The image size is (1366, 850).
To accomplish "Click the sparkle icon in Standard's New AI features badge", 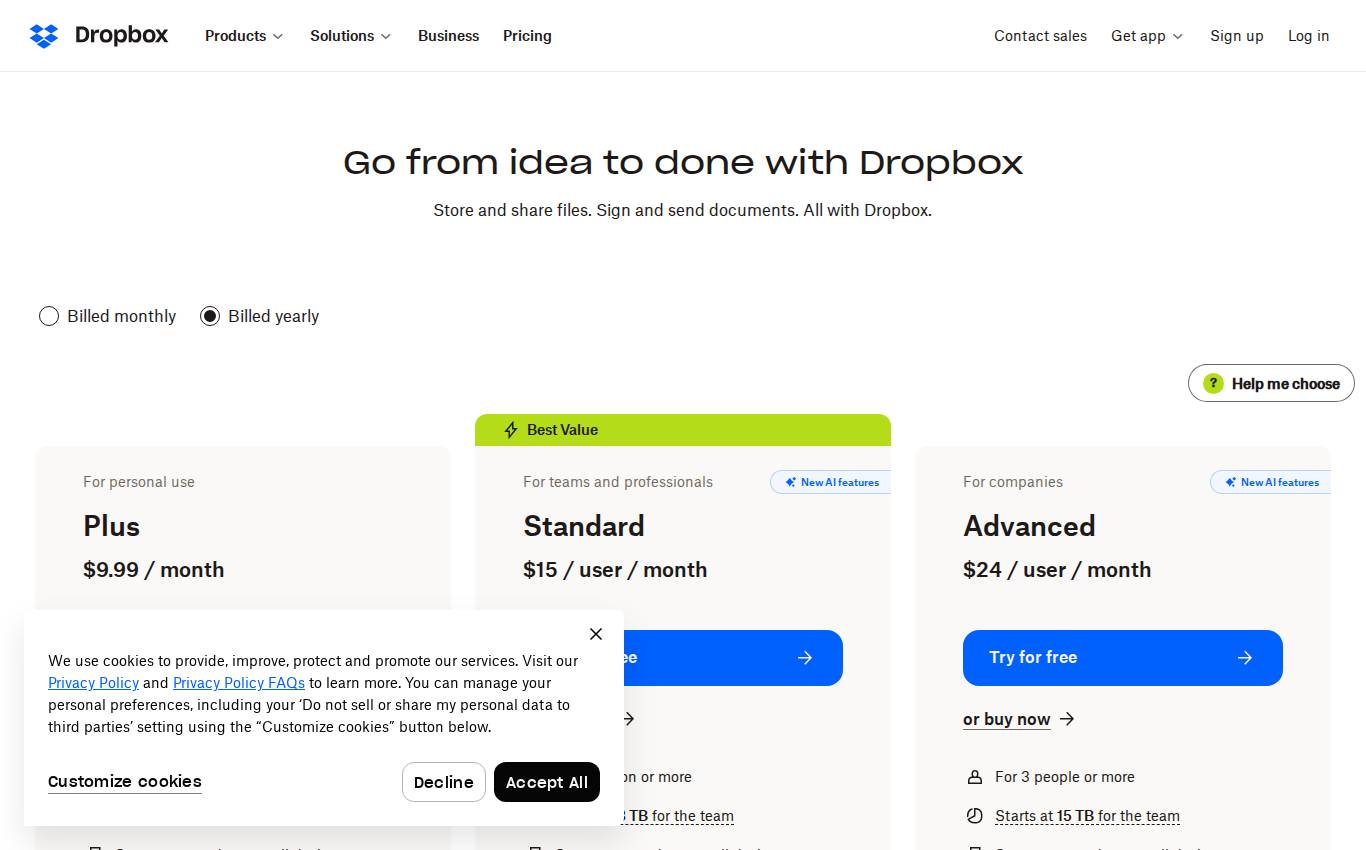I will [790, 482].
